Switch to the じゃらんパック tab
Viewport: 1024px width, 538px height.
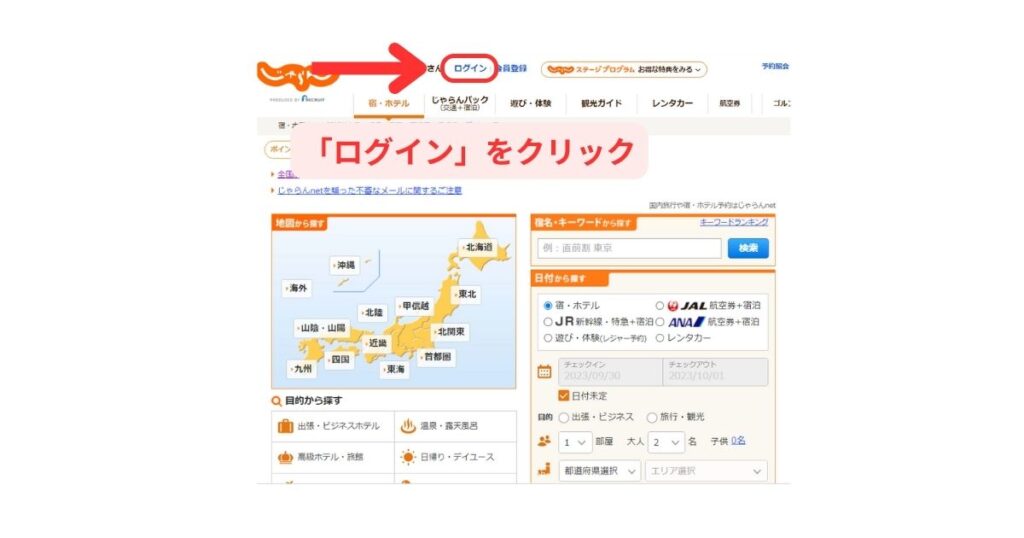[x=460, y=103]
